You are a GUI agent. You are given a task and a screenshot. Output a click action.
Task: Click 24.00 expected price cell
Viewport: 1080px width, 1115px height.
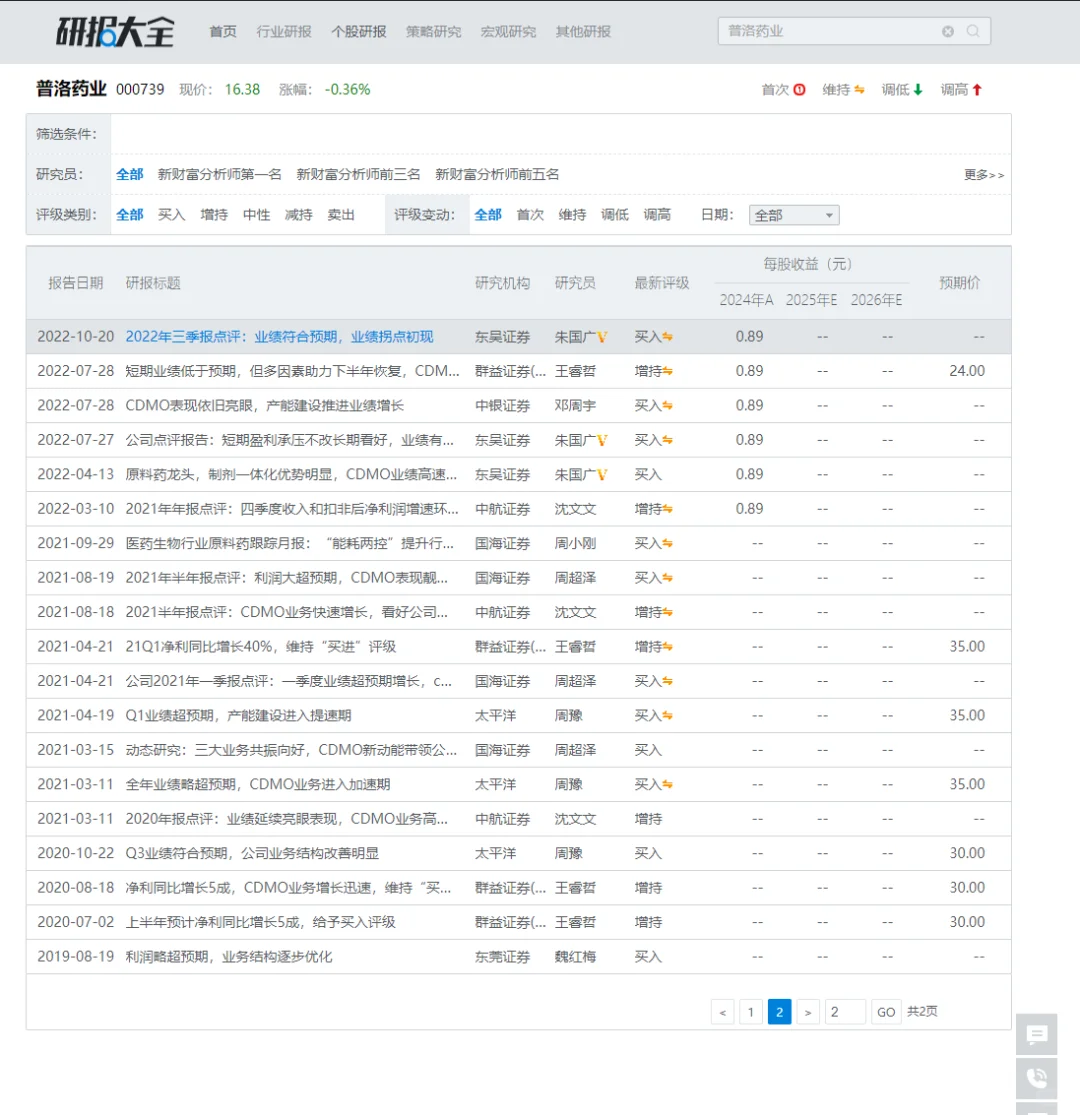[967, 371]
